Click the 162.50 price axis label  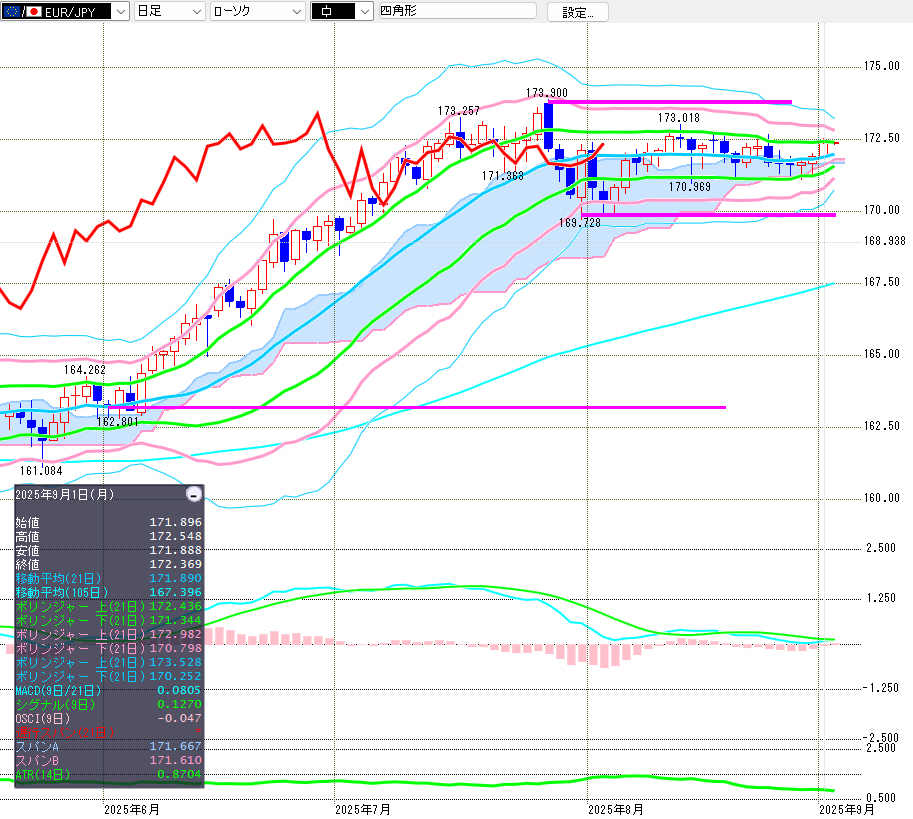882,426
